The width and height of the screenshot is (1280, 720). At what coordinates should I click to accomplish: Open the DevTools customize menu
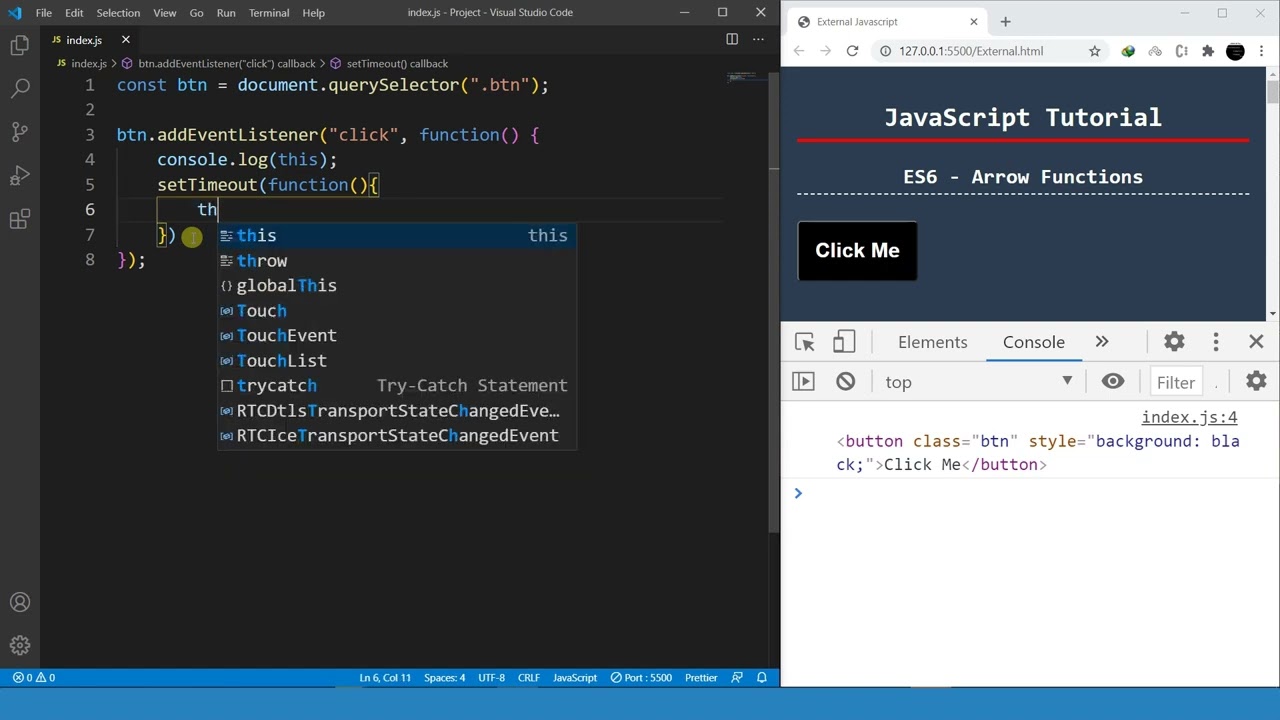click(1216, 342)
